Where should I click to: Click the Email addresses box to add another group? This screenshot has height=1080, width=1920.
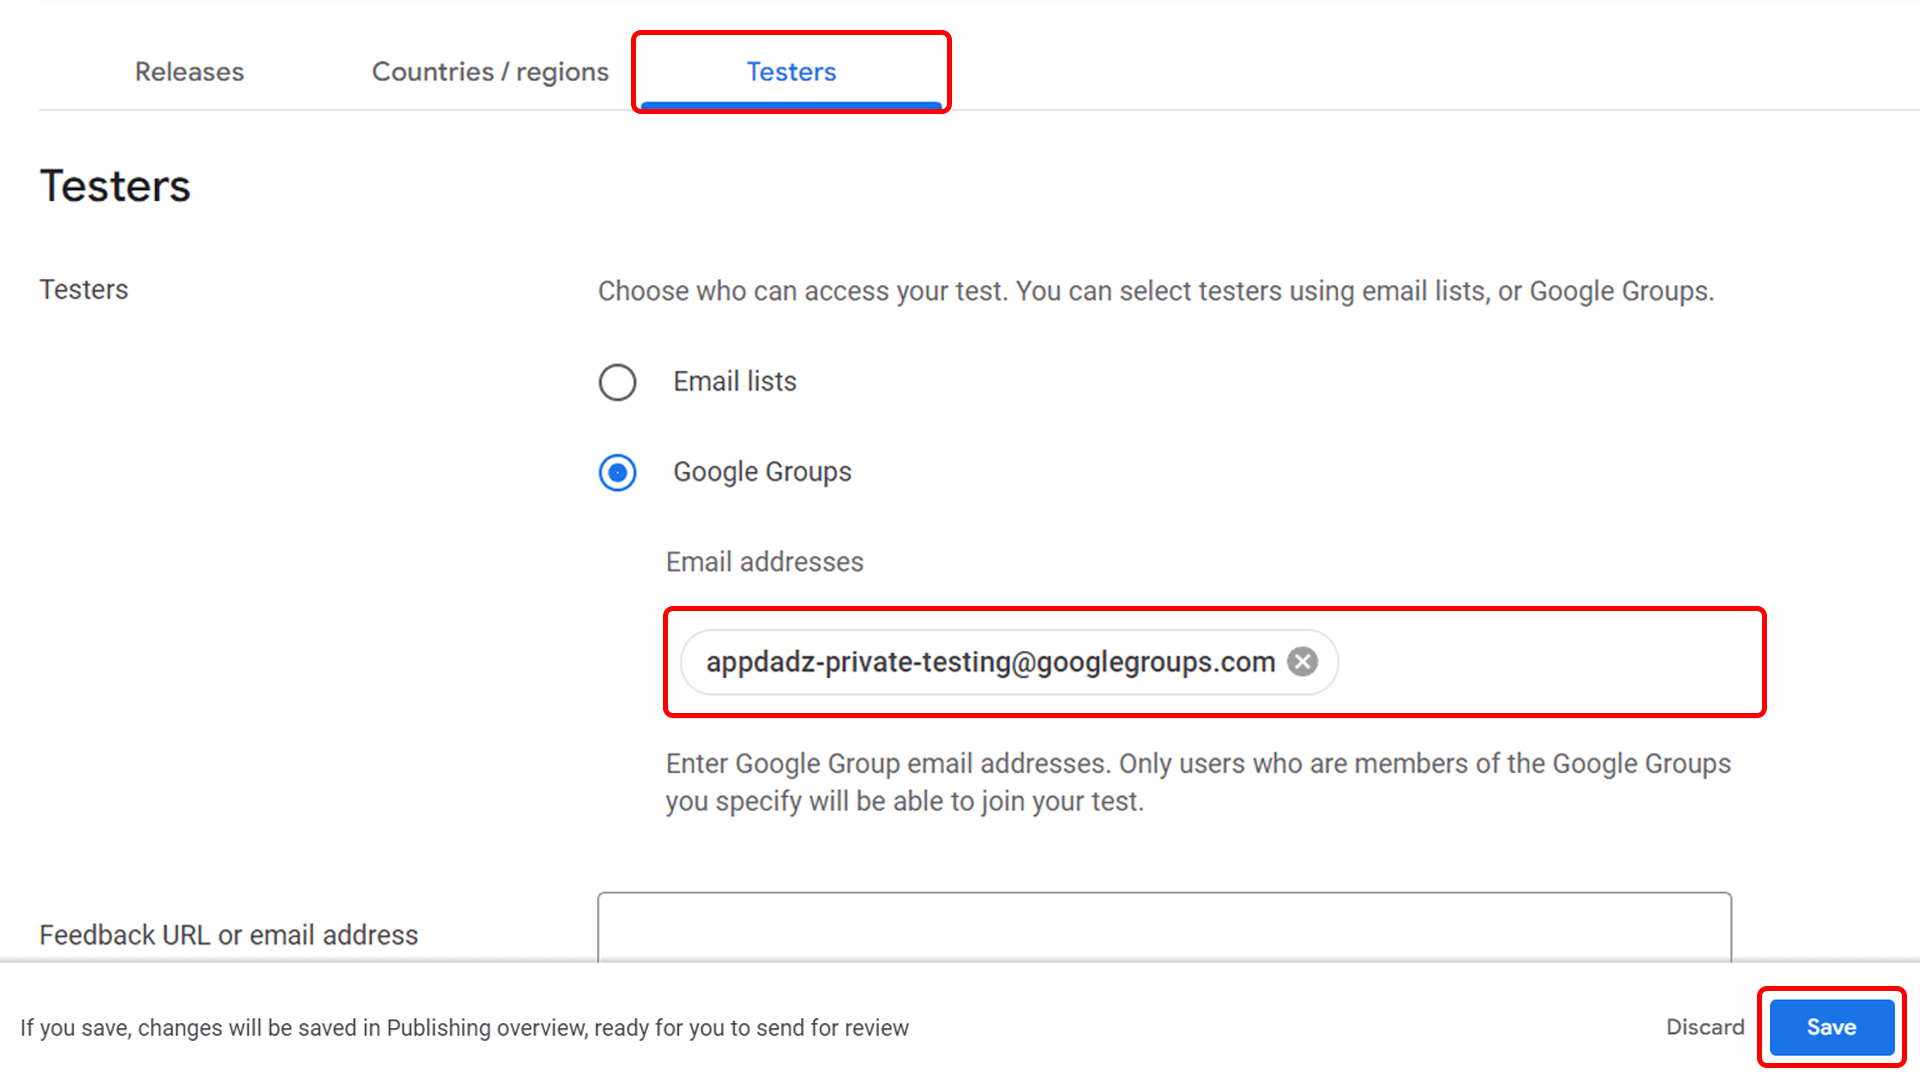[x=1550, y=662]
